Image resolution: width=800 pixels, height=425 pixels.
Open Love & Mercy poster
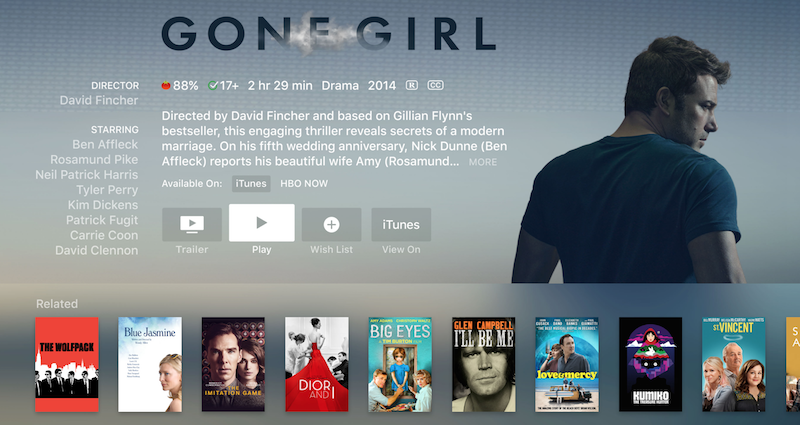pos(567,364)
